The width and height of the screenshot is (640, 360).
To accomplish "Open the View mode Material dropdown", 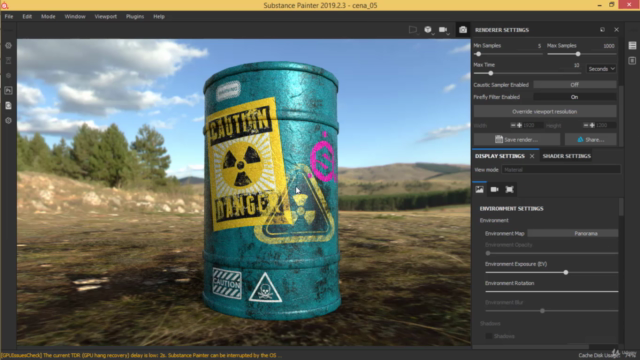I will point(561,170).
